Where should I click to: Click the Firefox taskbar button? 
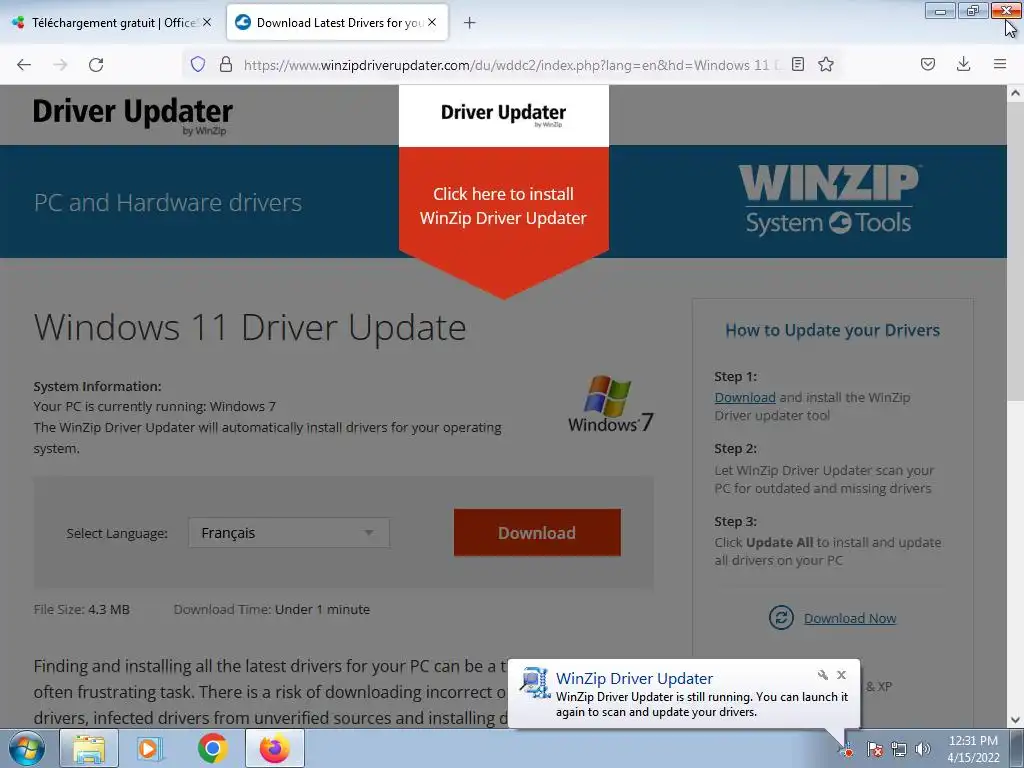[274, 748]
